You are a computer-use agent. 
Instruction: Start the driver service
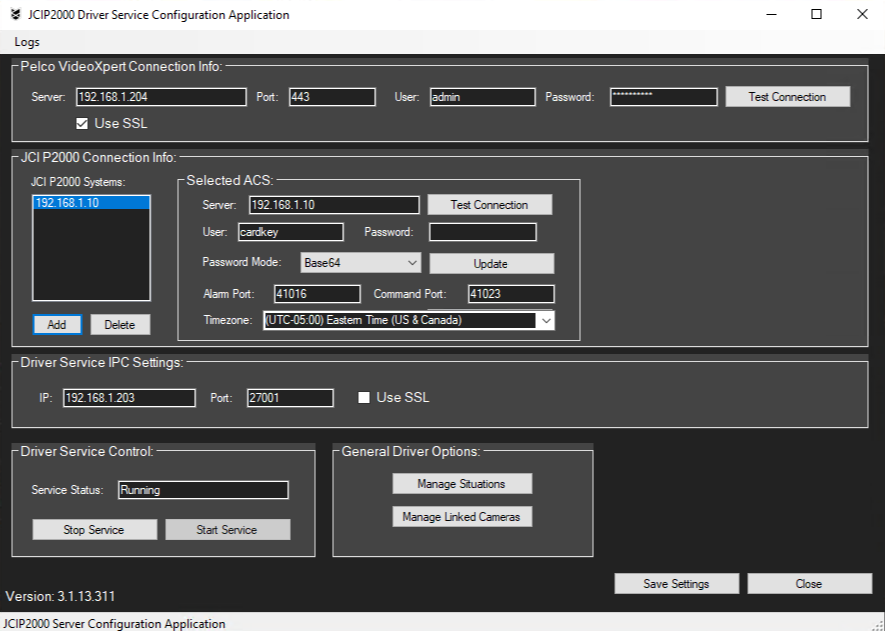coord(227,528)
